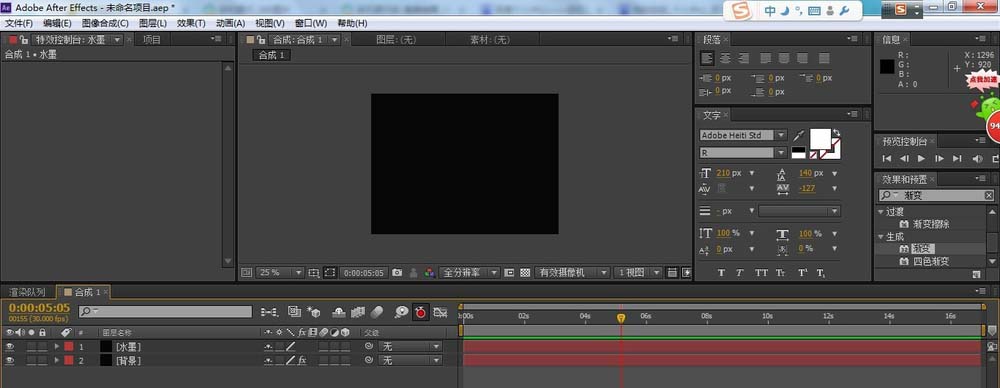Mute audio in preview panel

click(x=977, y=158)
